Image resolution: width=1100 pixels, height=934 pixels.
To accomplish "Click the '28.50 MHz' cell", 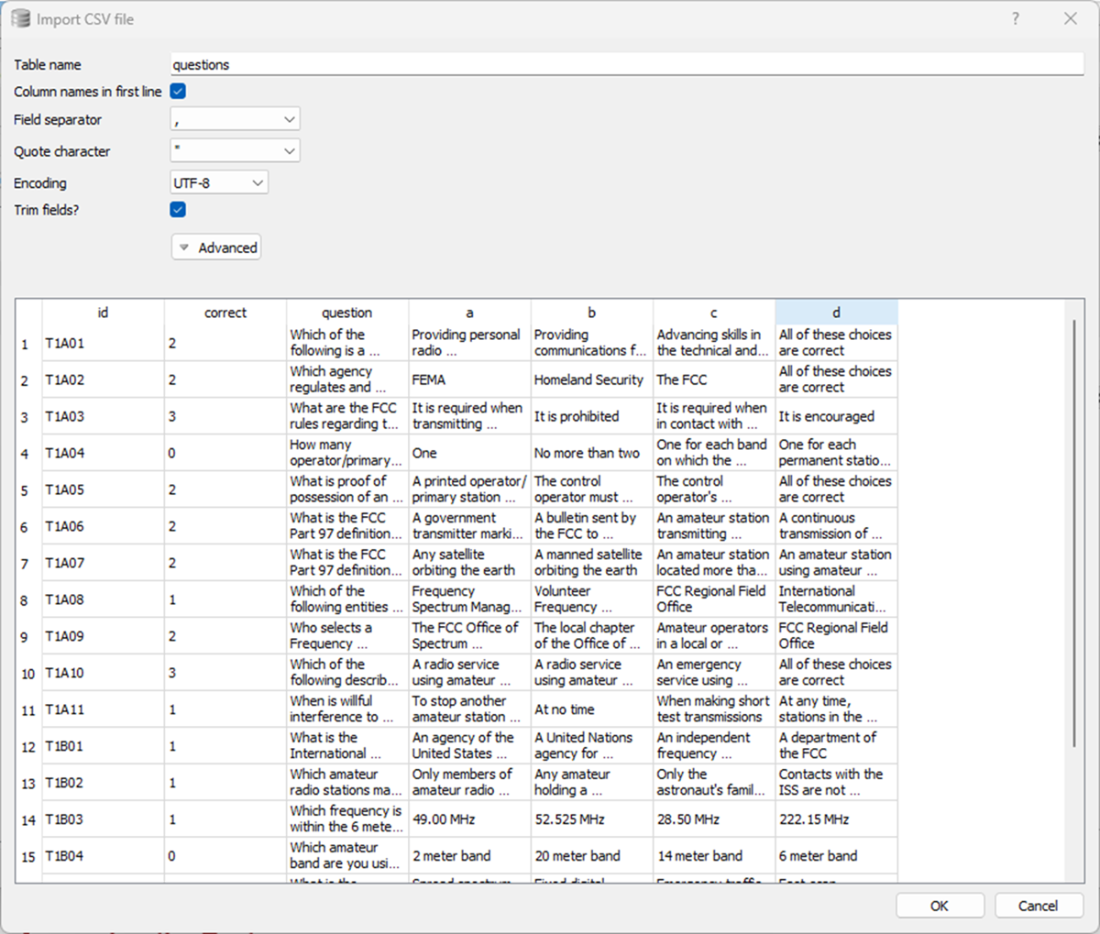I will pyautogui.click(x=713, y=819).
